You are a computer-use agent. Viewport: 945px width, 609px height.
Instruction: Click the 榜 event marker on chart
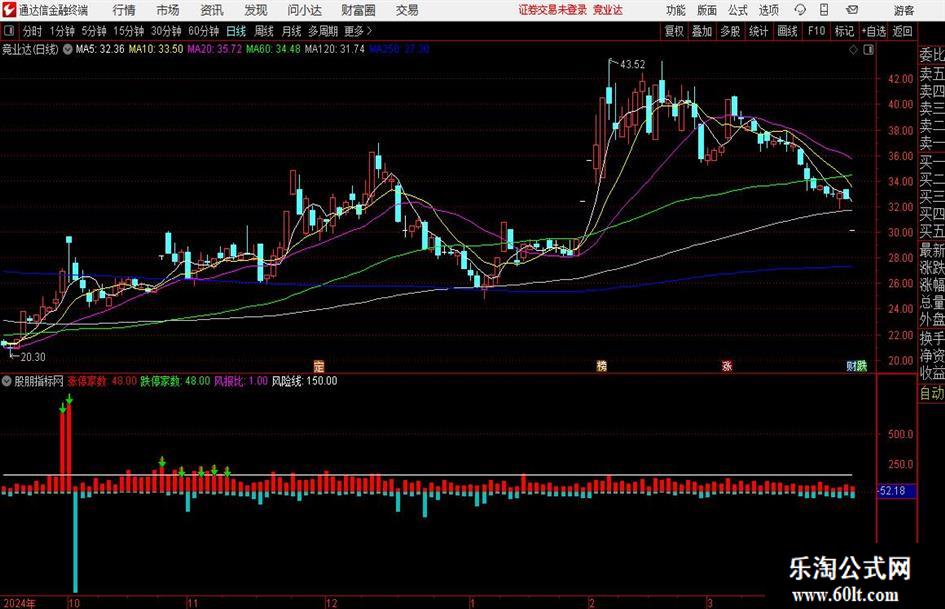click(601, 365)
